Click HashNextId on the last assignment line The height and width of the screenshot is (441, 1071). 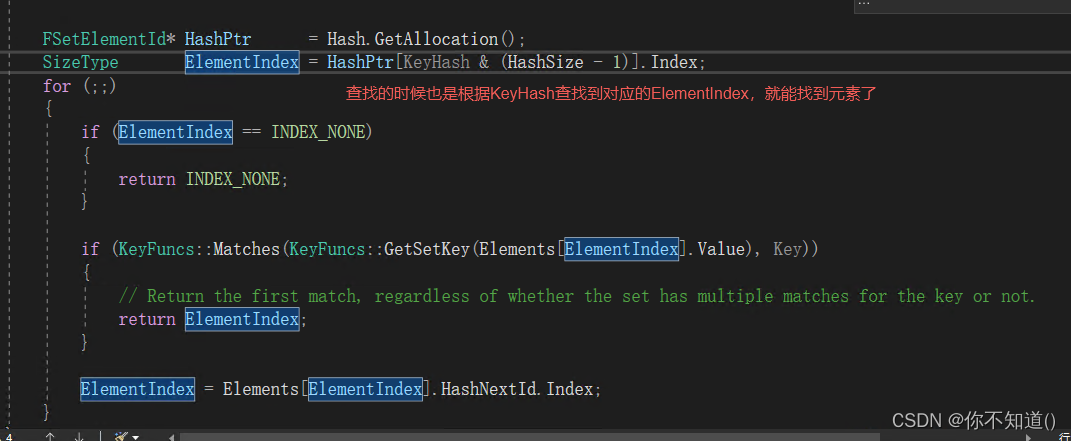(x=488, y=389)
